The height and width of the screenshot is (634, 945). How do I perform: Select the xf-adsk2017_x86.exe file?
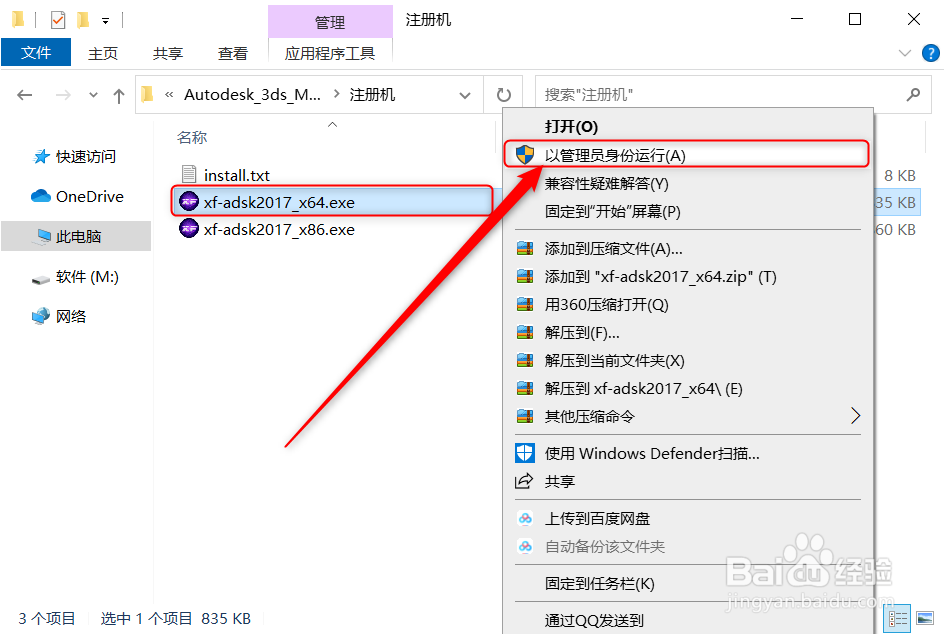(279, 230)
